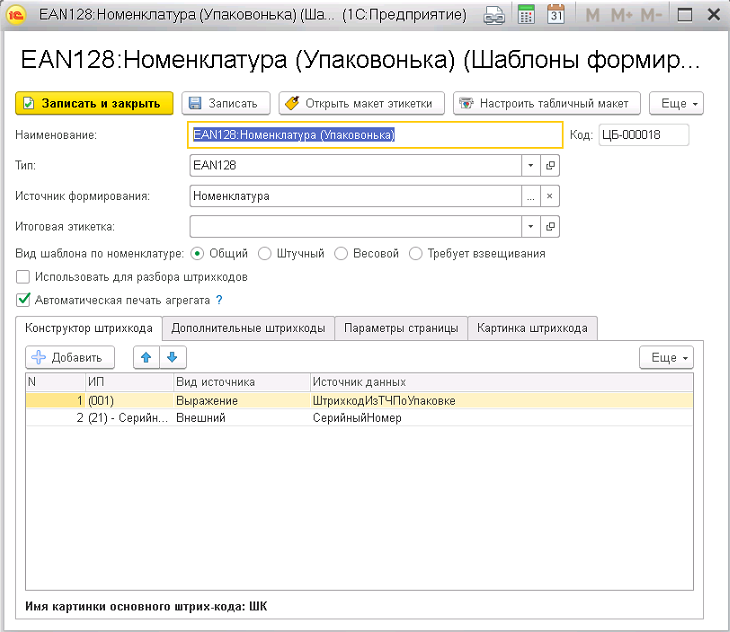This screenshot has height=632, width=730.
Task: Click the Источник формирования select ellipsis button
Action: [x=531, y=196]
